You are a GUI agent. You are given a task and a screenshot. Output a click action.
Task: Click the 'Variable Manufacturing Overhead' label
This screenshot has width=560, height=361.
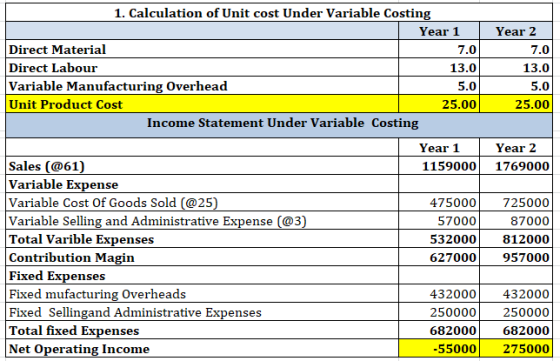click(x=118, y=86)
